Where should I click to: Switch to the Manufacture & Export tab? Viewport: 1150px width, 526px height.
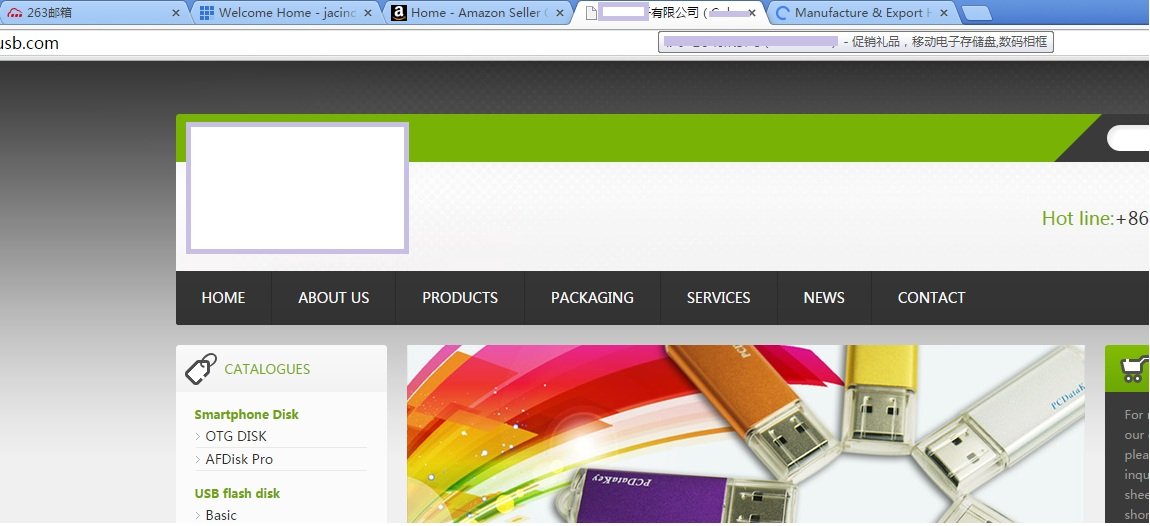tap(862, 12)
